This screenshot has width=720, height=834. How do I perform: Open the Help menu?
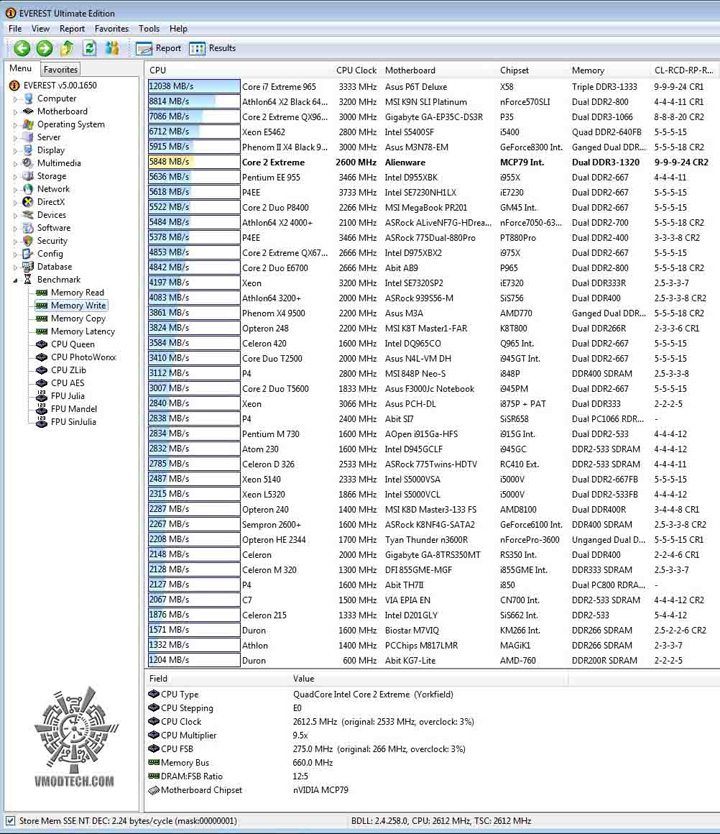point(178,29)
